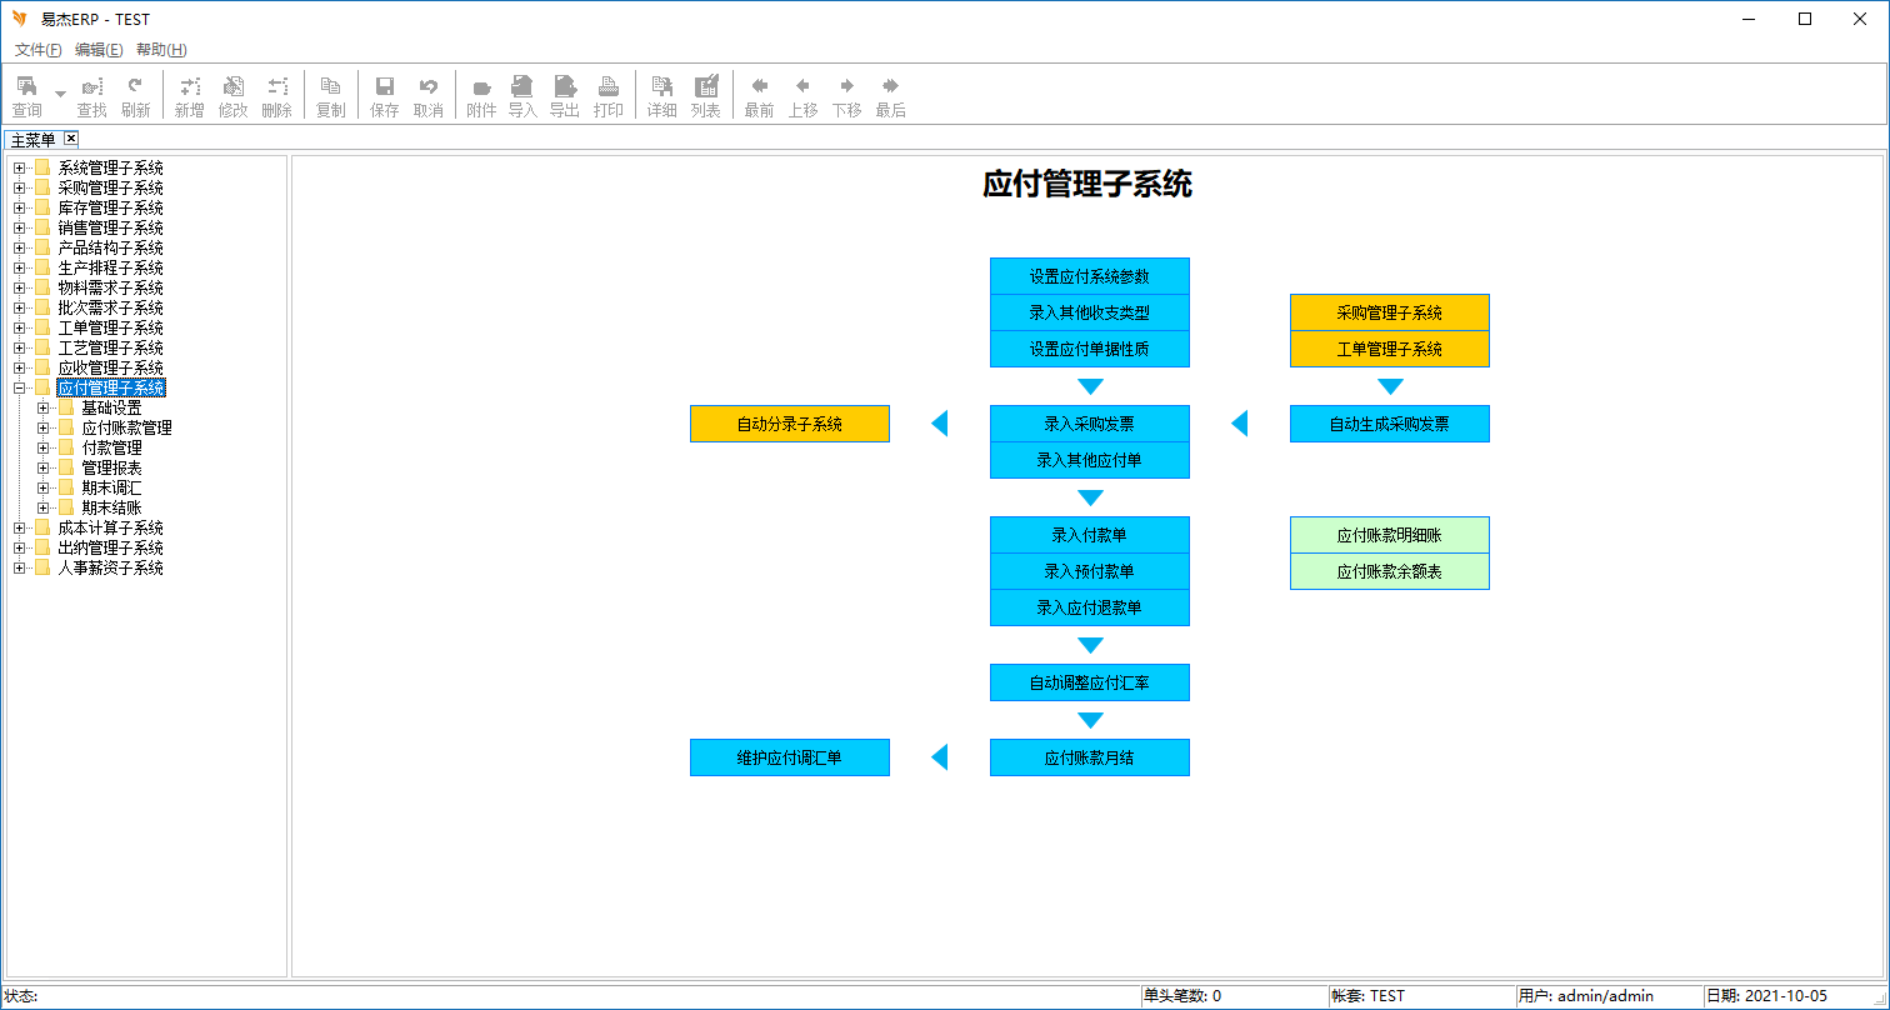This screenshot has height=1010, width=1890.
Task: Select 期末结账 in the tree
Action: point(112,508)
